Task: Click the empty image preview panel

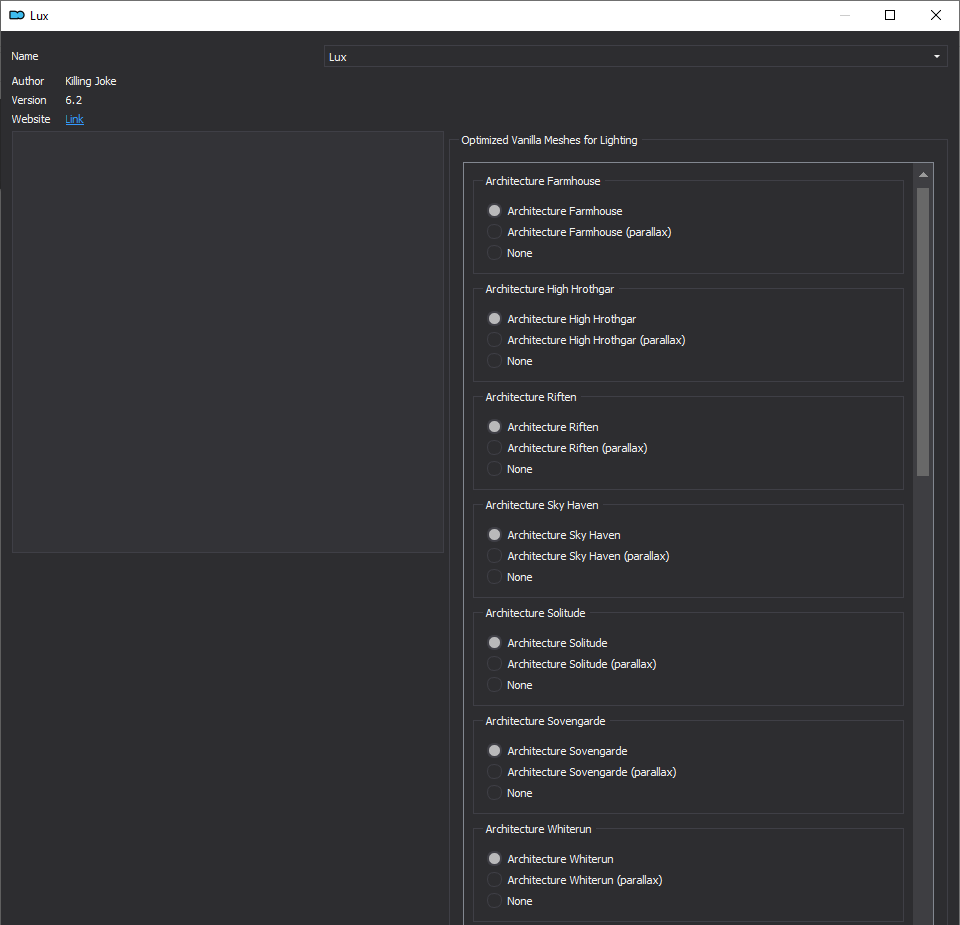Action: point(228,342)
